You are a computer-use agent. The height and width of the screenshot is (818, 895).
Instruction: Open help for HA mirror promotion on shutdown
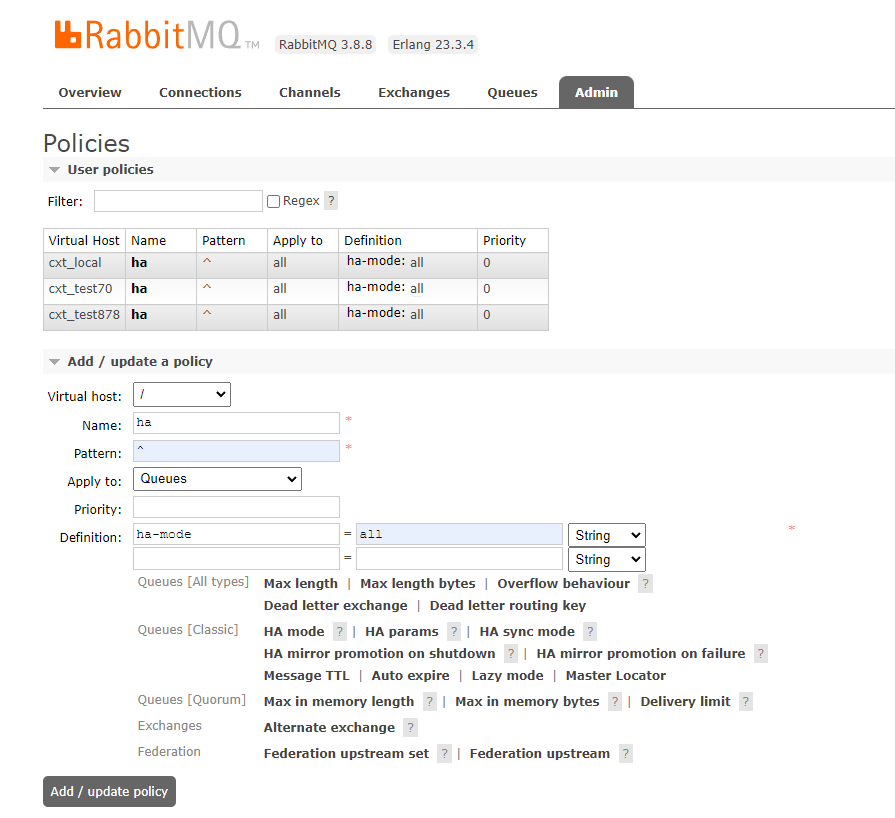click(x=511, y=653)
